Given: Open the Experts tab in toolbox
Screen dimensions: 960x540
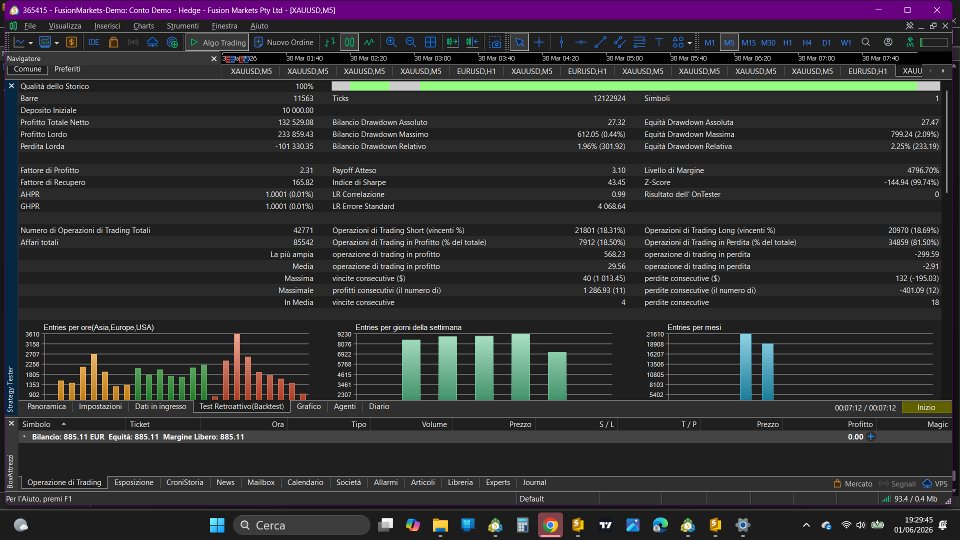Looking at the screenshot, I should point(498,482).
